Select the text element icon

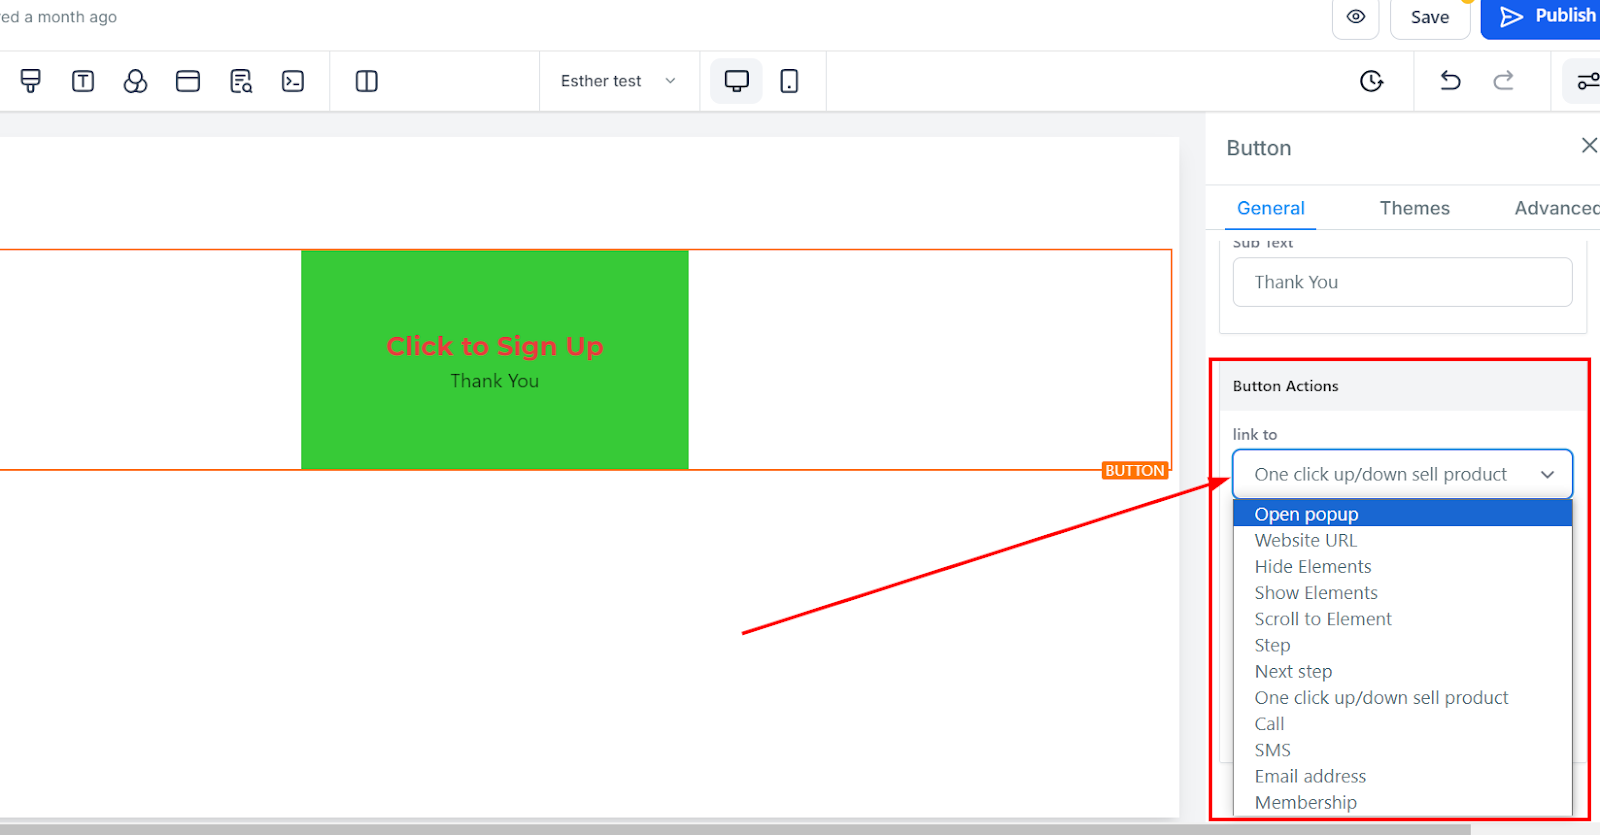click(x=83, y=81)
